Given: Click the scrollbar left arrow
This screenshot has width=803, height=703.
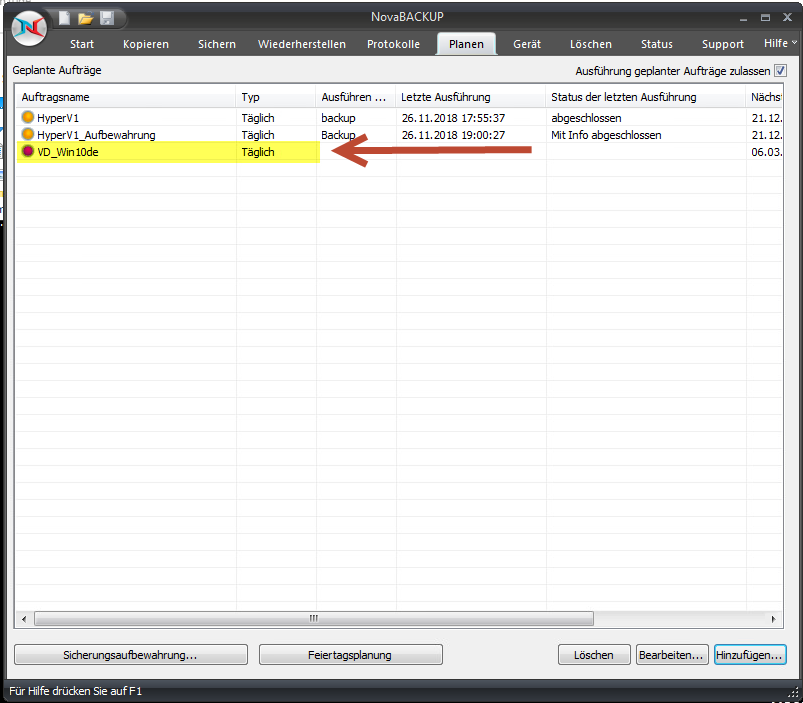Looking at the screenshot, I should [x=24, y=619].
